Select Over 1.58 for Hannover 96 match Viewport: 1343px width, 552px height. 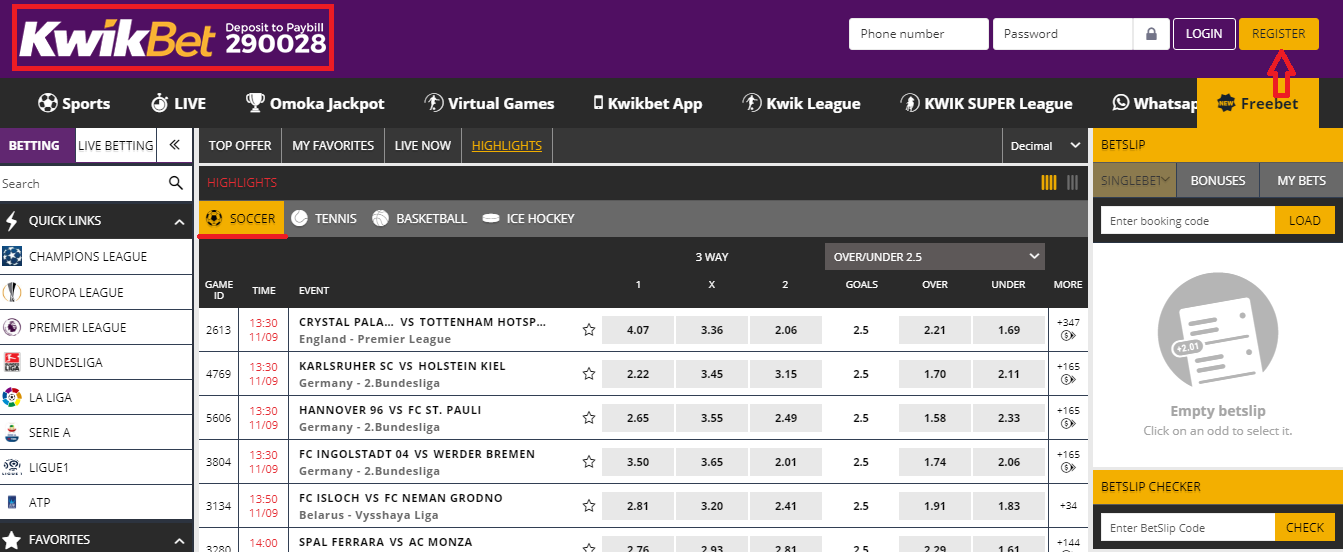pyautogui.click(x=935, y=418)
